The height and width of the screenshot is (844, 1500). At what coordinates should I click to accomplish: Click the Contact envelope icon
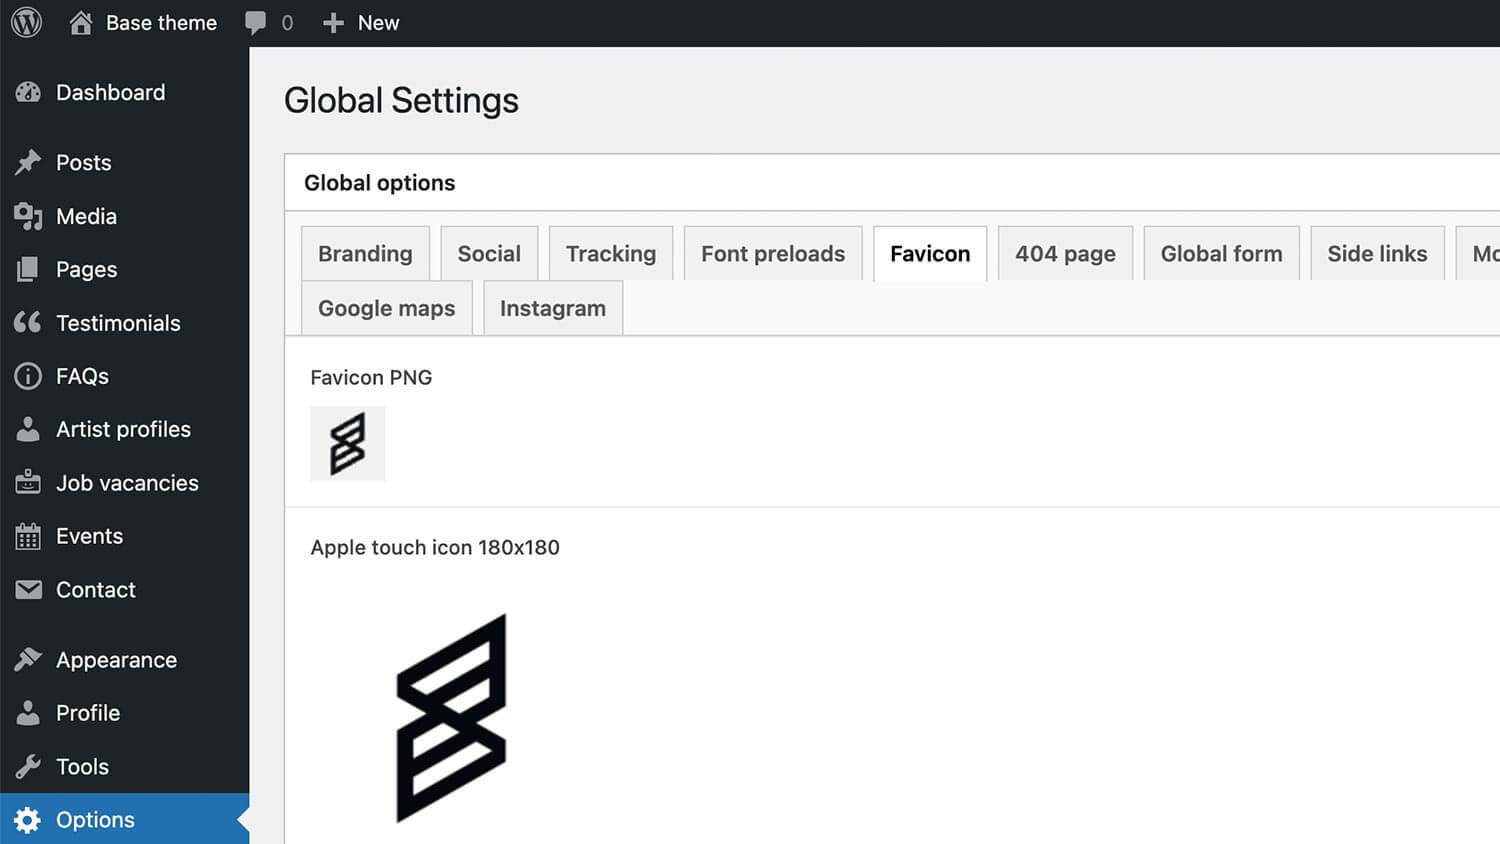coord(28,590)
